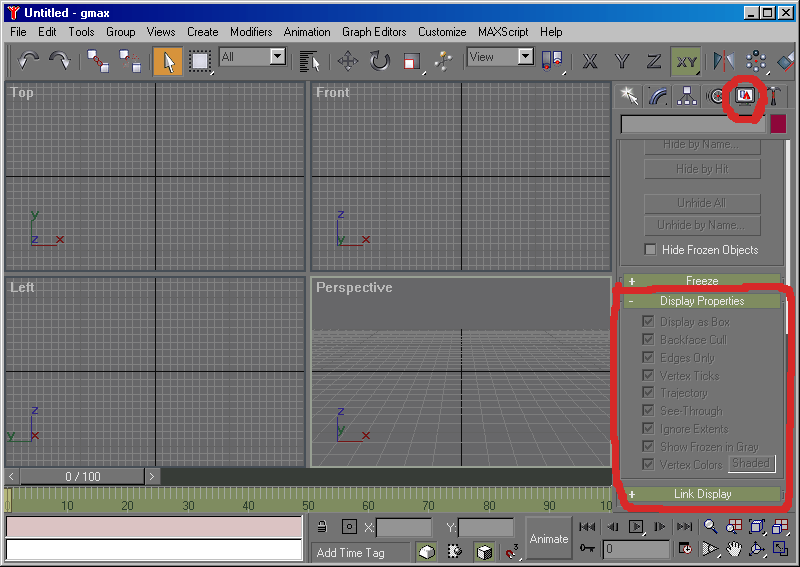Open the MAXScript menu
This screenshot has height=567, width=800.
click(505, 32)
